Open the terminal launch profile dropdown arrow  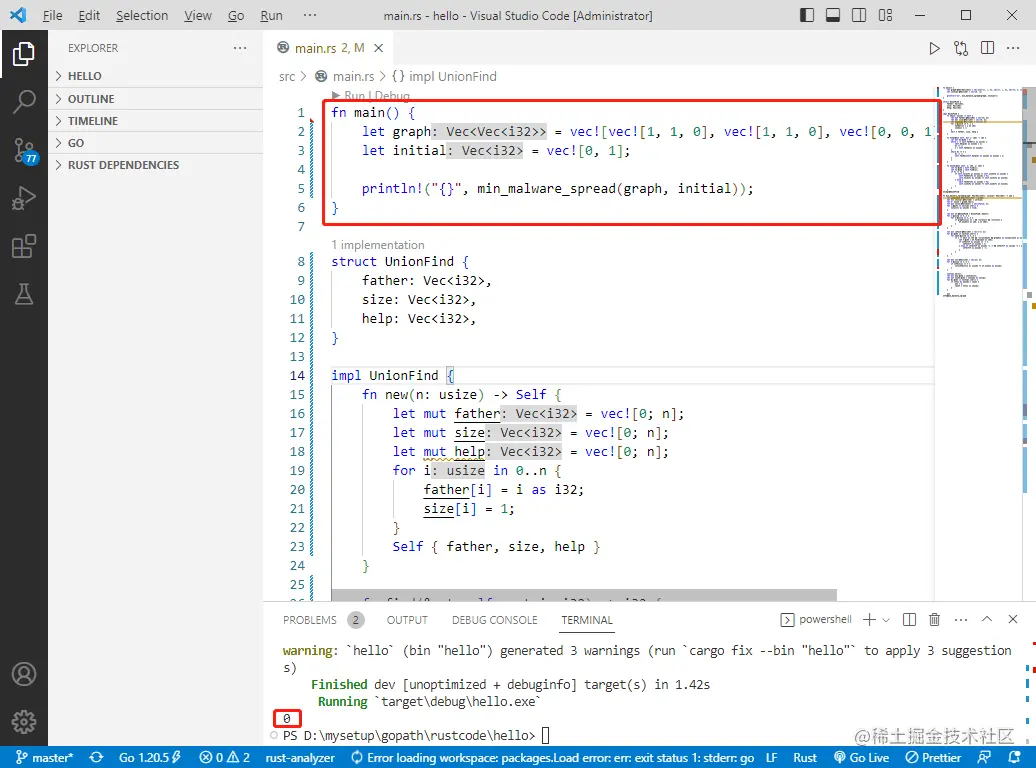[x=886, y=620]
